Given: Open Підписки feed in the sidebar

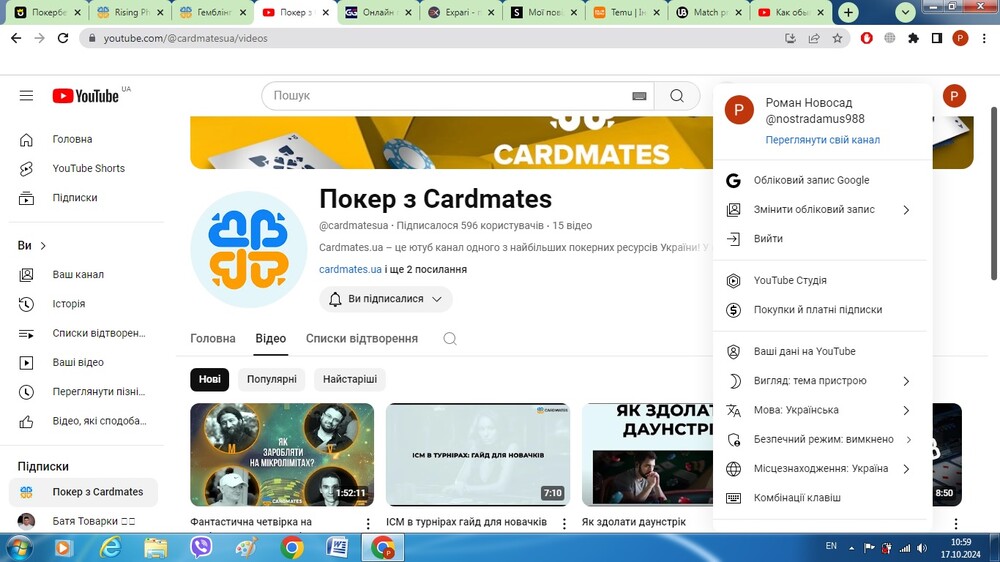Looking at the screenshot, I should pyautogui.click(x=86, y=198).
